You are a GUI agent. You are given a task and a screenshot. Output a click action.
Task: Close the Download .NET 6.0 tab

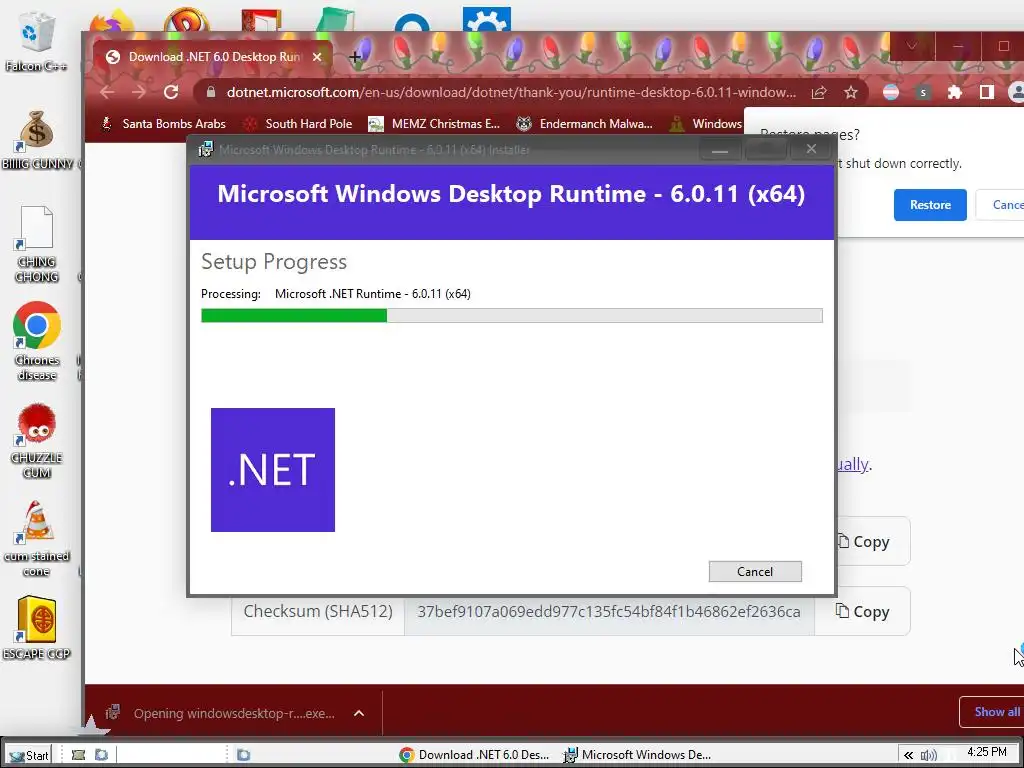point(317,57)
